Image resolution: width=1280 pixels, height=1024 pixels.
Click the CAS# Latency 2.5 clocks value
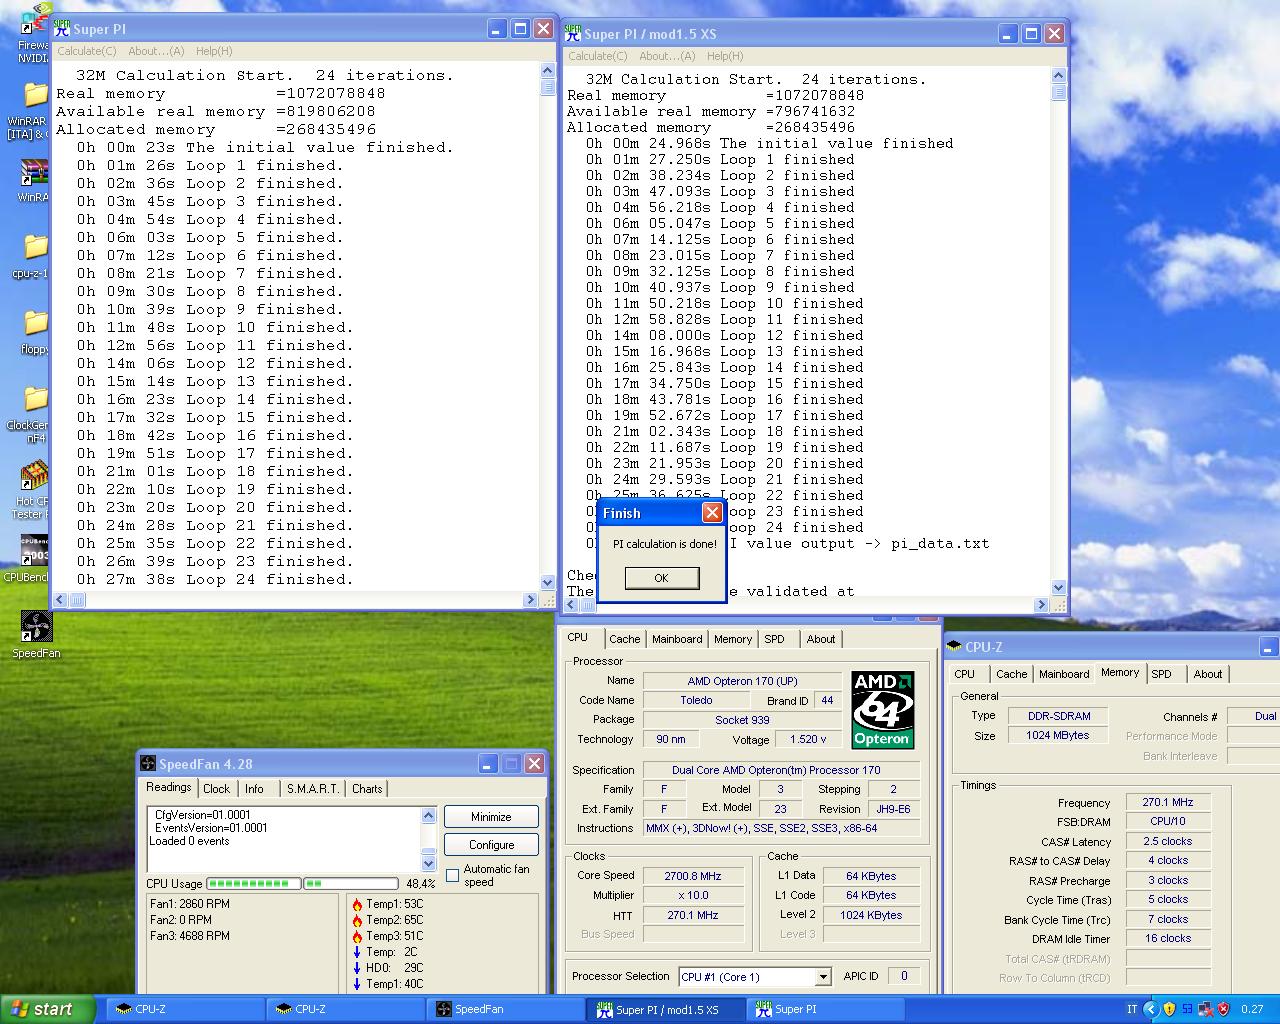click(1168, 841)
